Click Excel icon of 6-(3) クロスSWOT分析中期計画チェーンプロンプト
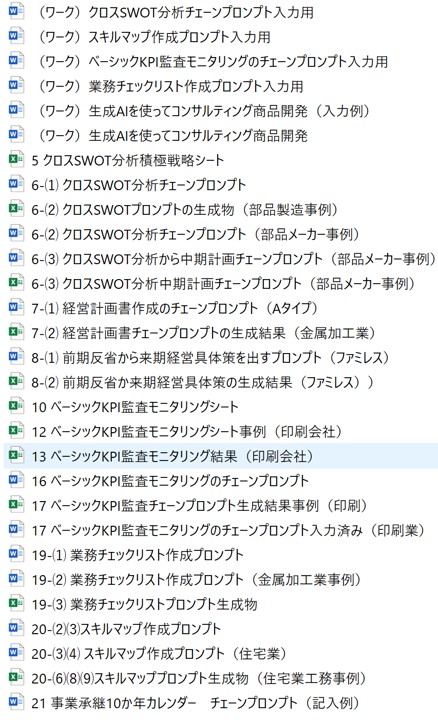Image resolution: width=438 pixels, height=720 pixels. coord(16,283)
